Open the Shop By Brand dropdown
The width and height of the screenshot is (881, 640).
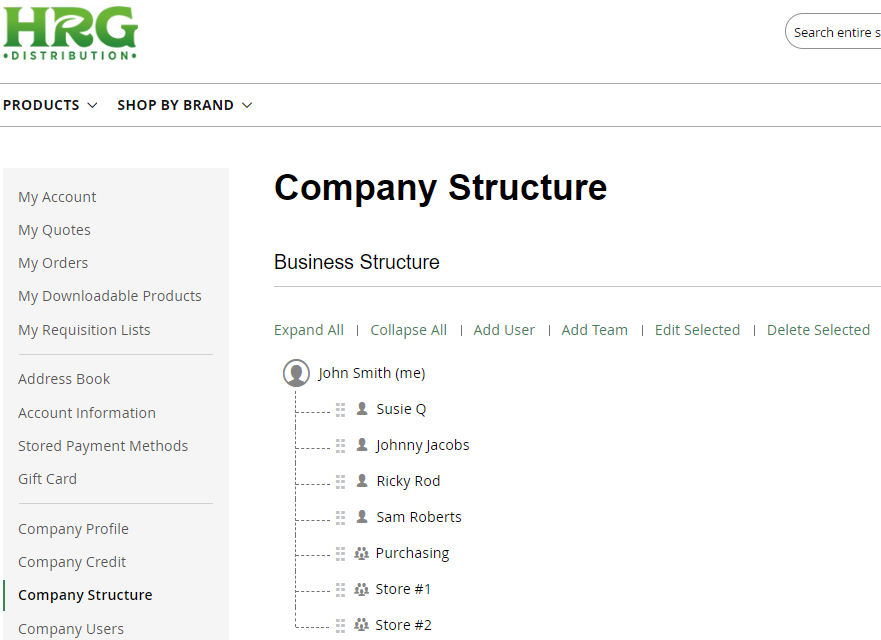184,105
